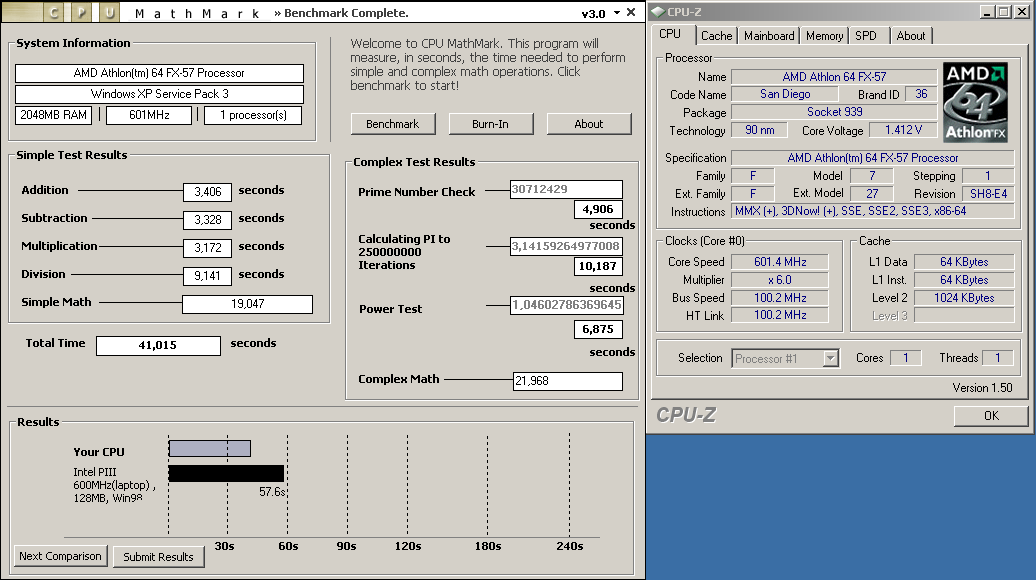Click Next Comparison button
The width and height of the screenshot is (1036, 580).
point(60,556)
